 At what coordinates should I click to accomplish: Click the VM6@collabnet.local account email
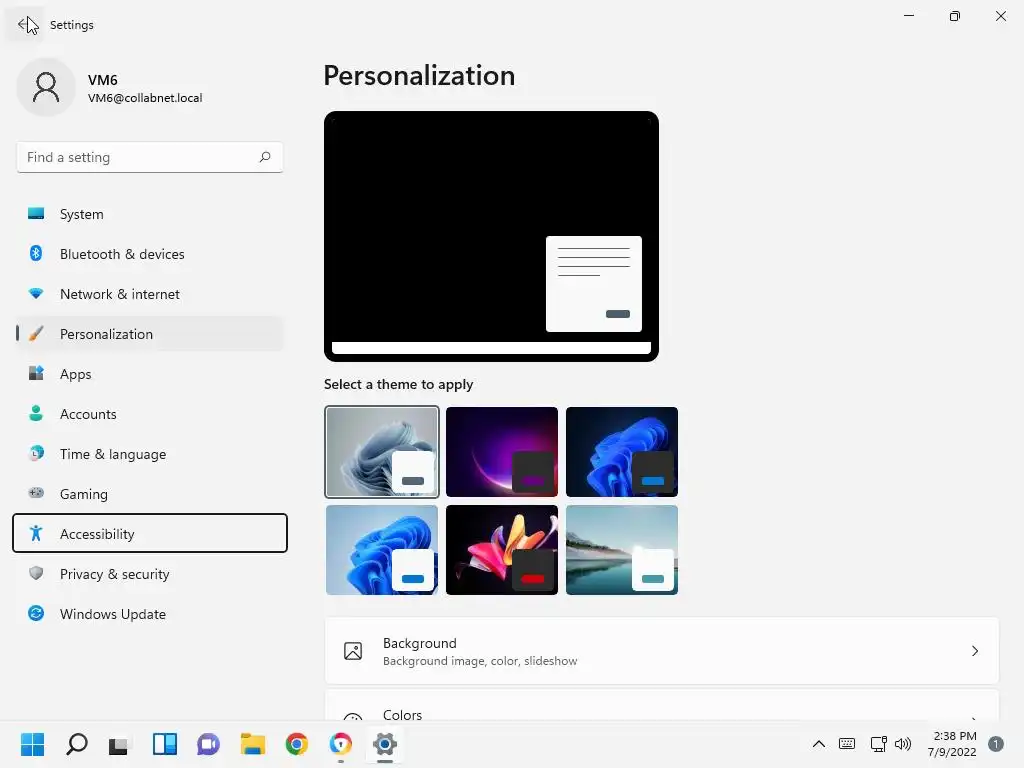[145, 98]
